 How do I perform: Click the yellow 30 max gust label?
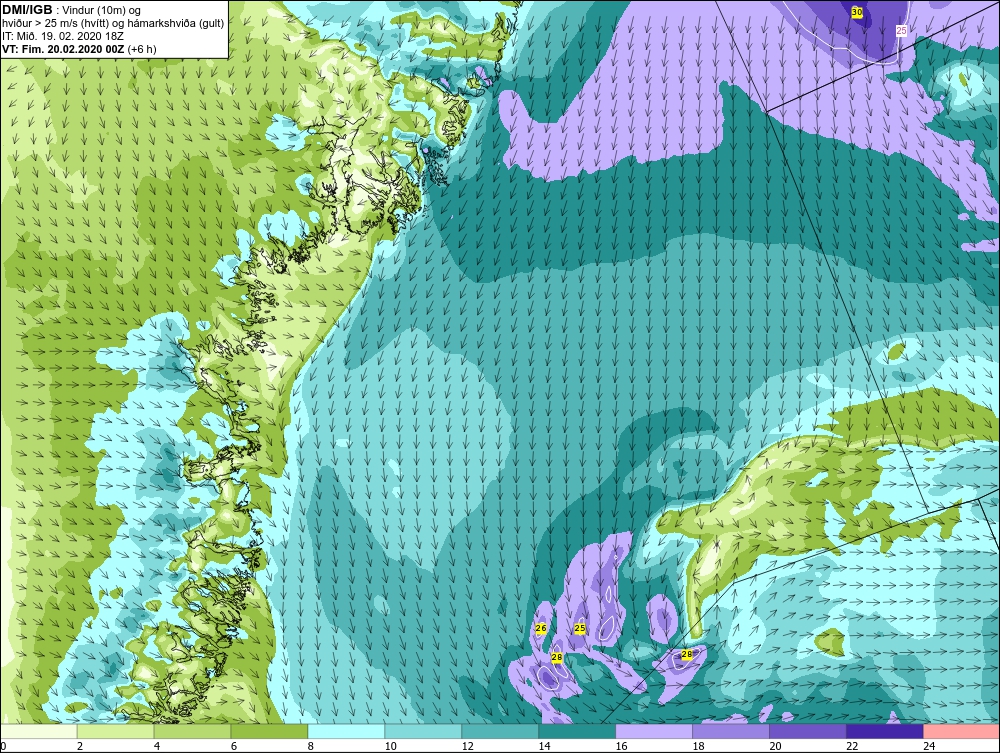(857, 12)
